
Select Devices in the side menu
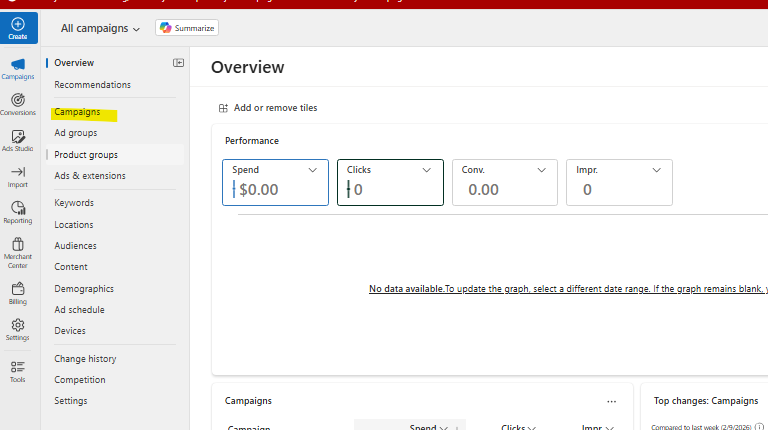click(x=70, y=331)
